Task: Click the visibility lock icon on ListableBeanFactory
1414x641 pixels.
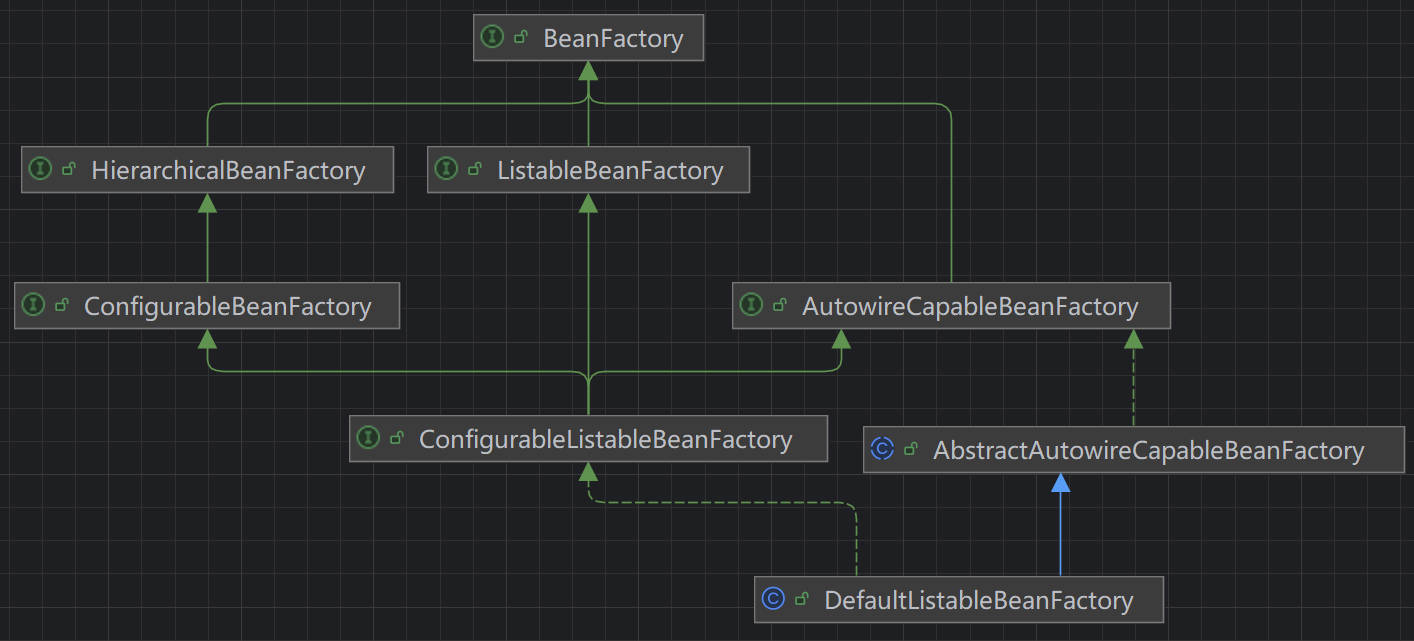Action: coord(475,169)
